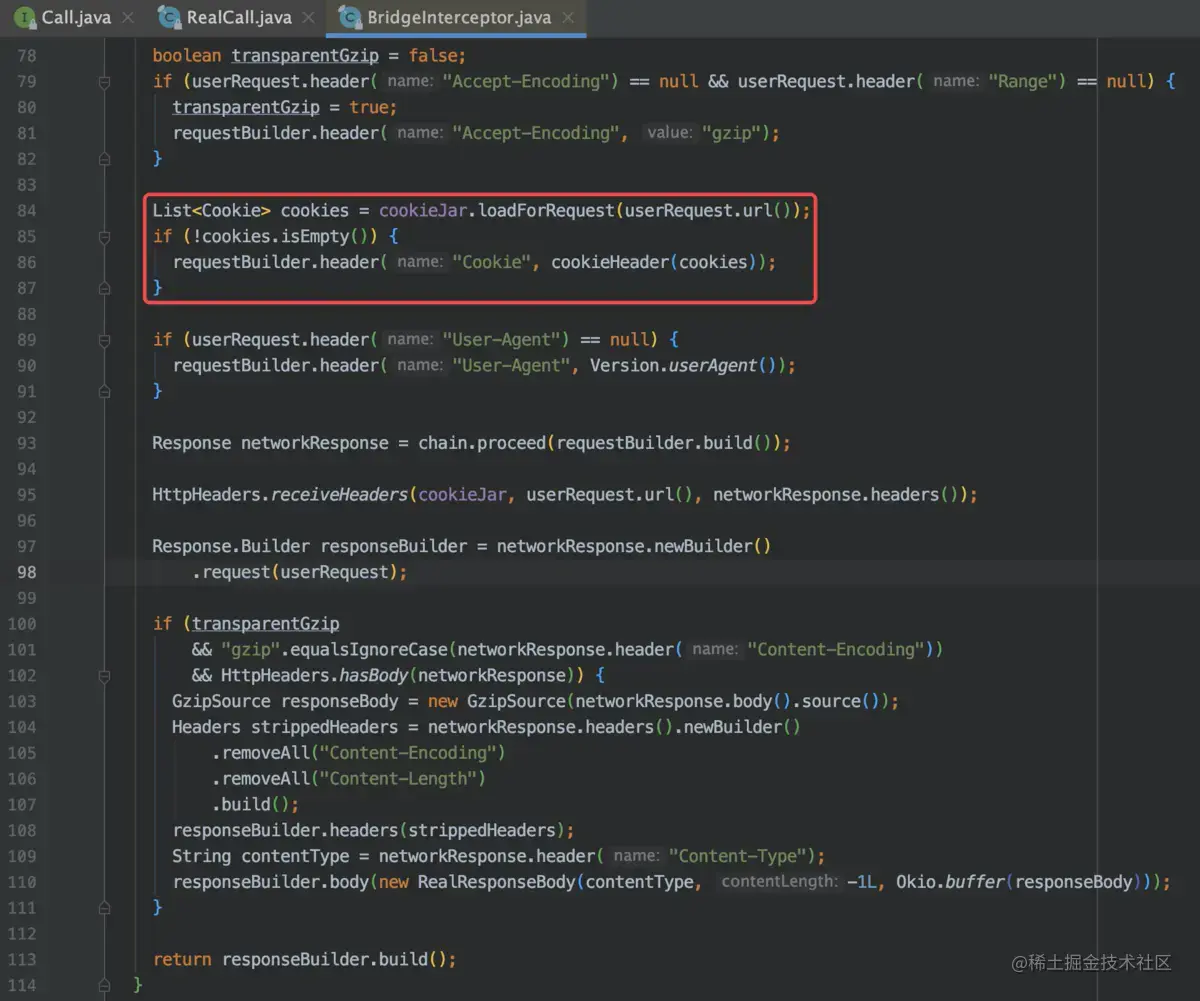Viewport: 1200px width, 1001px height.
Task: Click 'String contentType' on line 109
Action: pos(260,856)
